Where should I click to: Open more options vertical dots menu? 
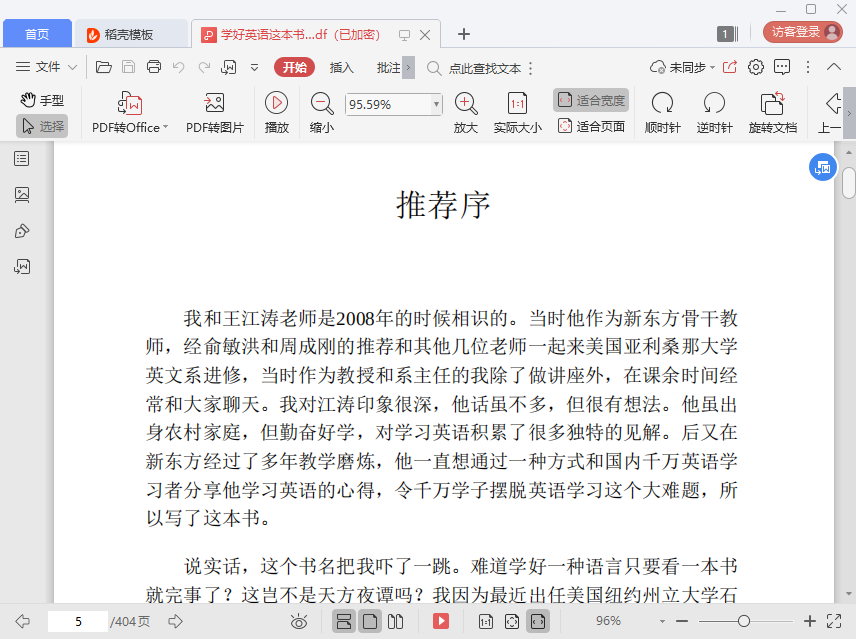tap(808, 67)
